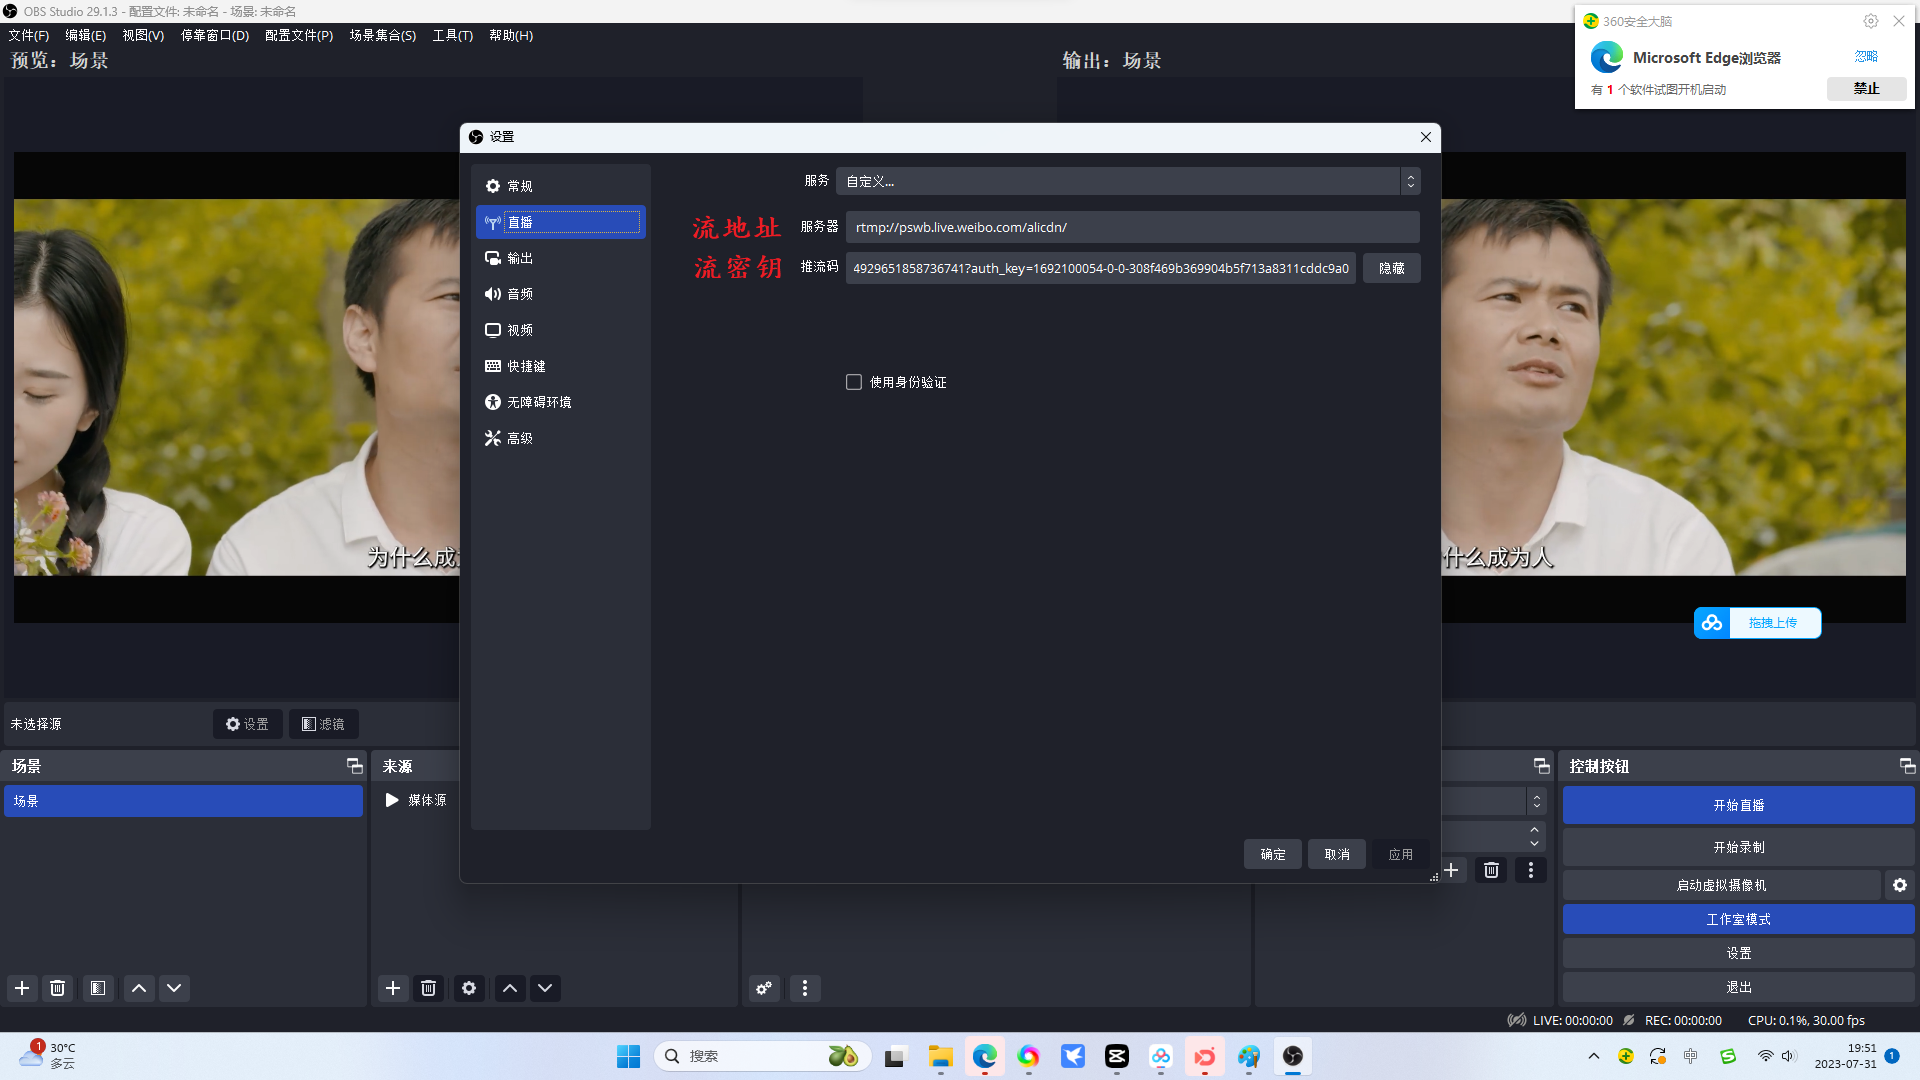Open advanced audio properties icon in the mixer
Screen dimensions: 1920x1080
click(x=764, y=988)
